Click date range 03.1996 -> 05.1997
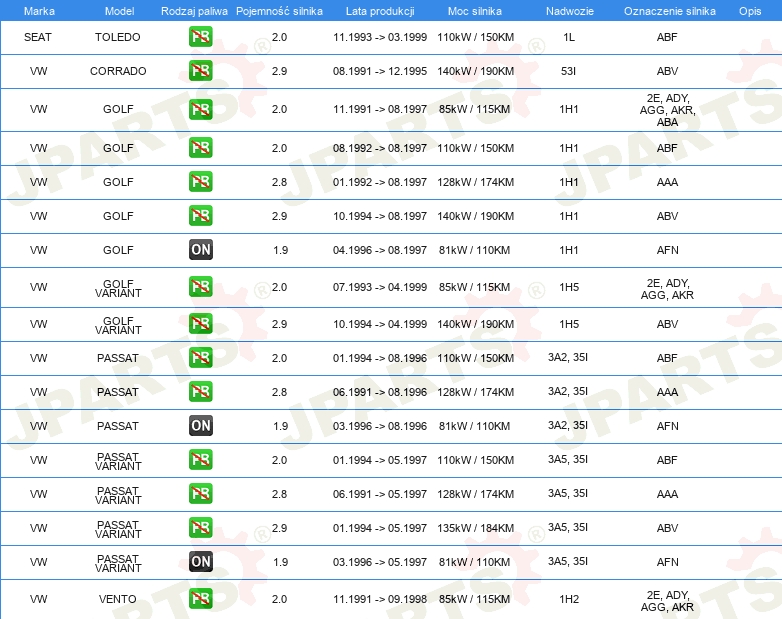782x619 pixels. [380, 562]
